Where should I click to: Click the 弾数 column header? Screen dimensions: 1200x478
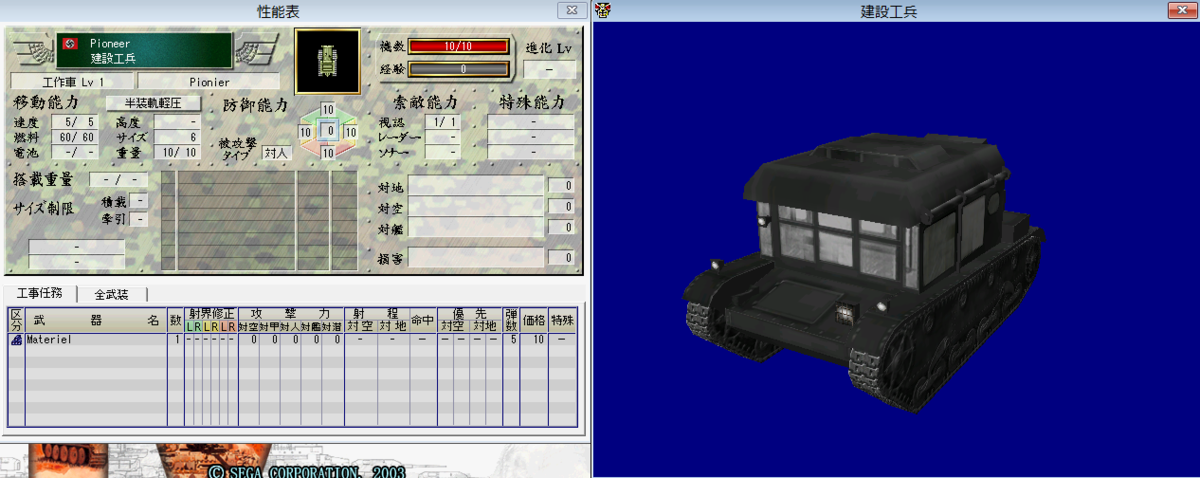512,320
